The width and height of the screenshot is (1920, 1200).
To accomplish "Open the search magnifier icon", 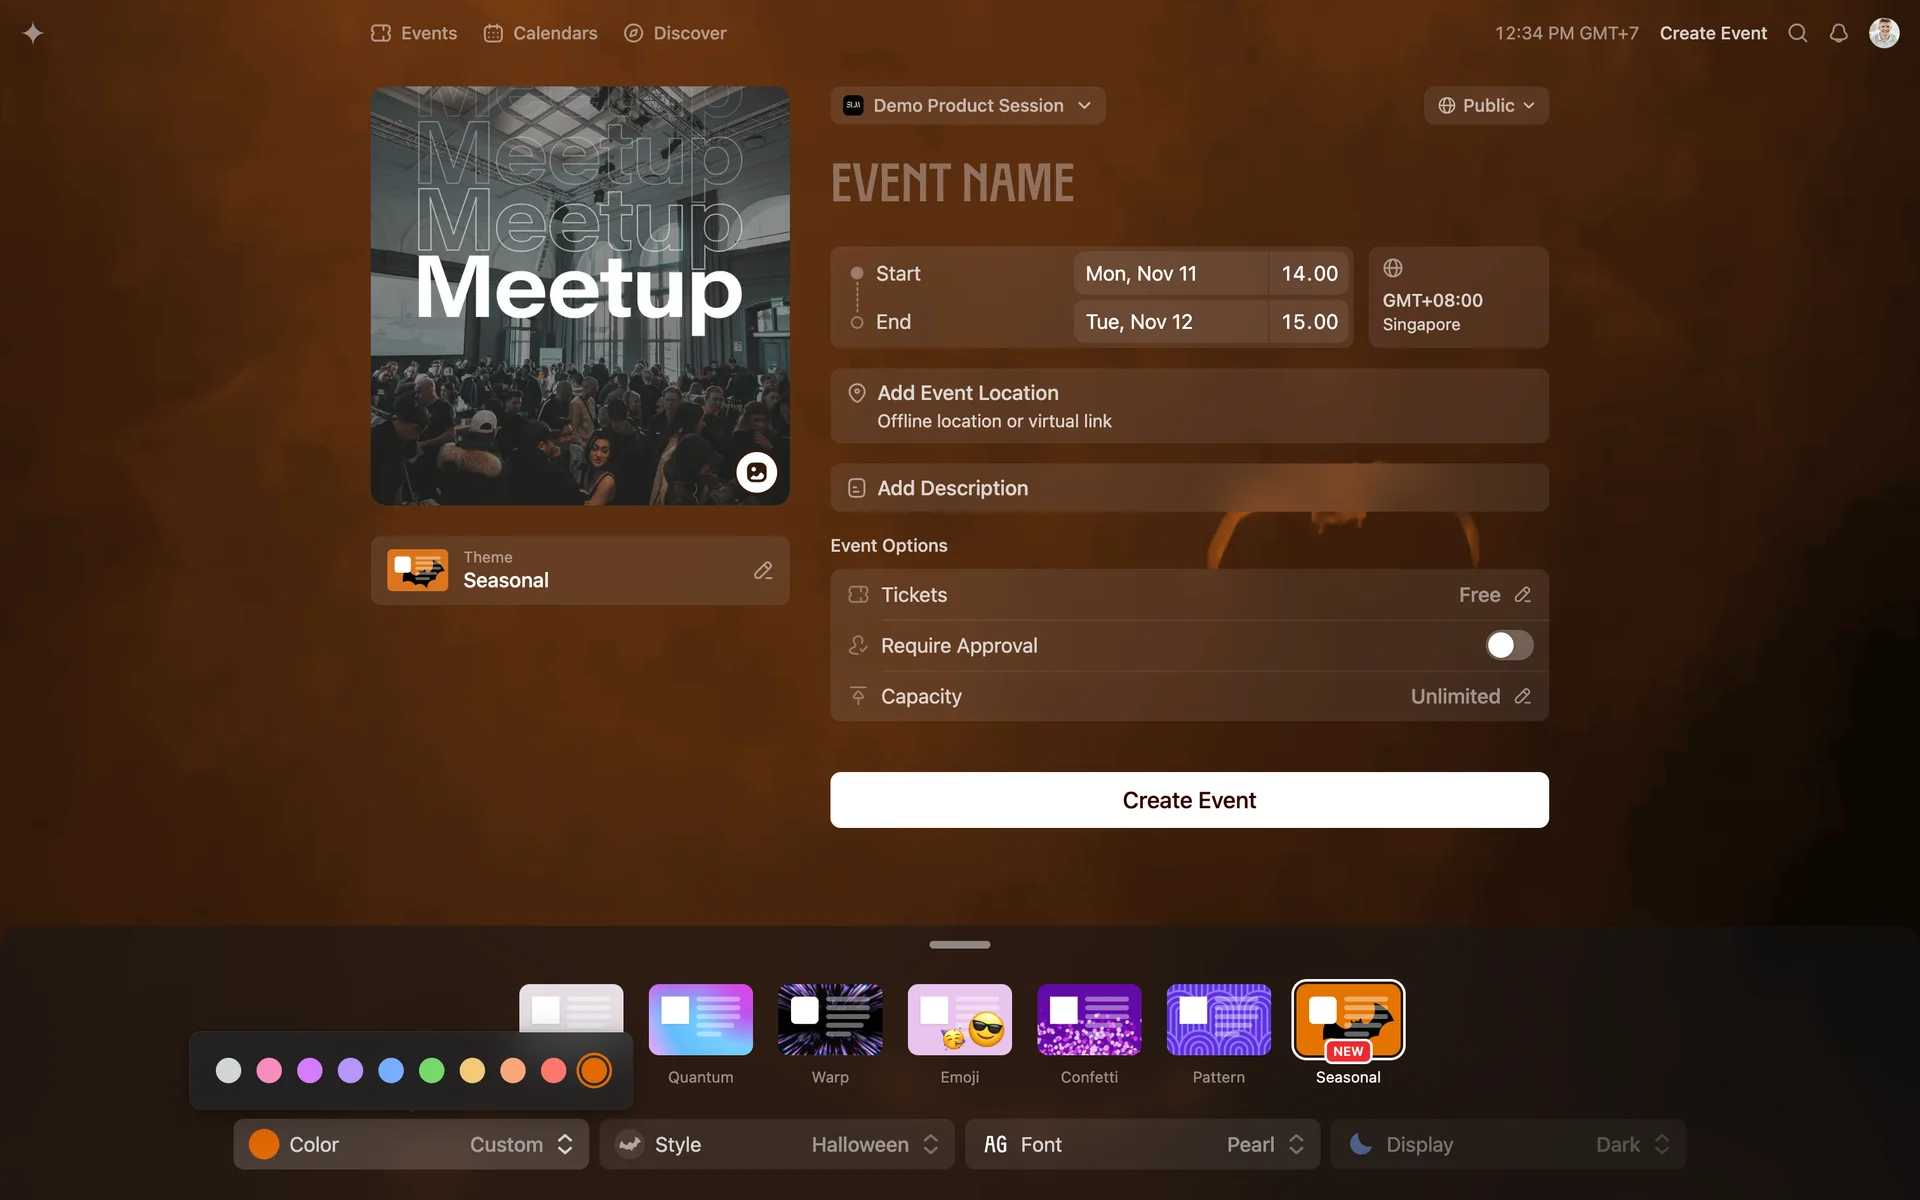I will [x=1797, y=33].
